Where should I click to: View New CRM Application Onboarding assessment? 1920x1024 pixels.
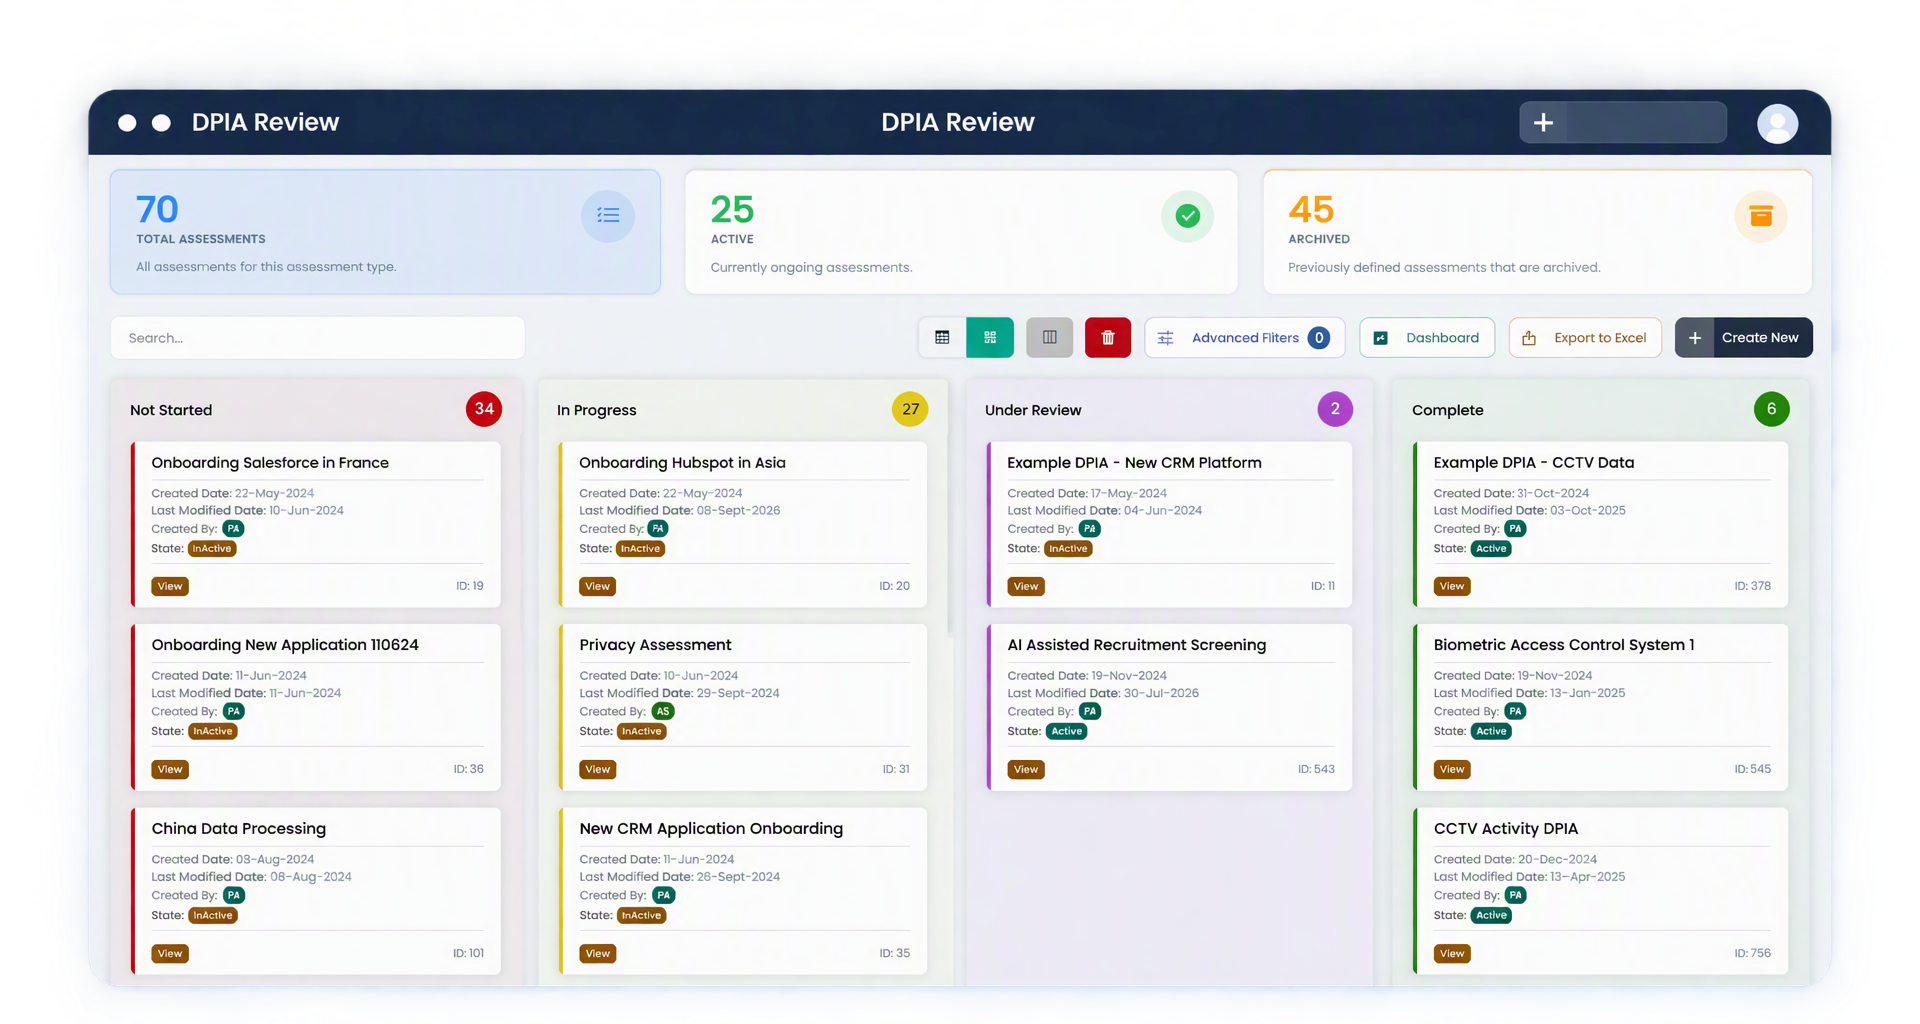597,953
